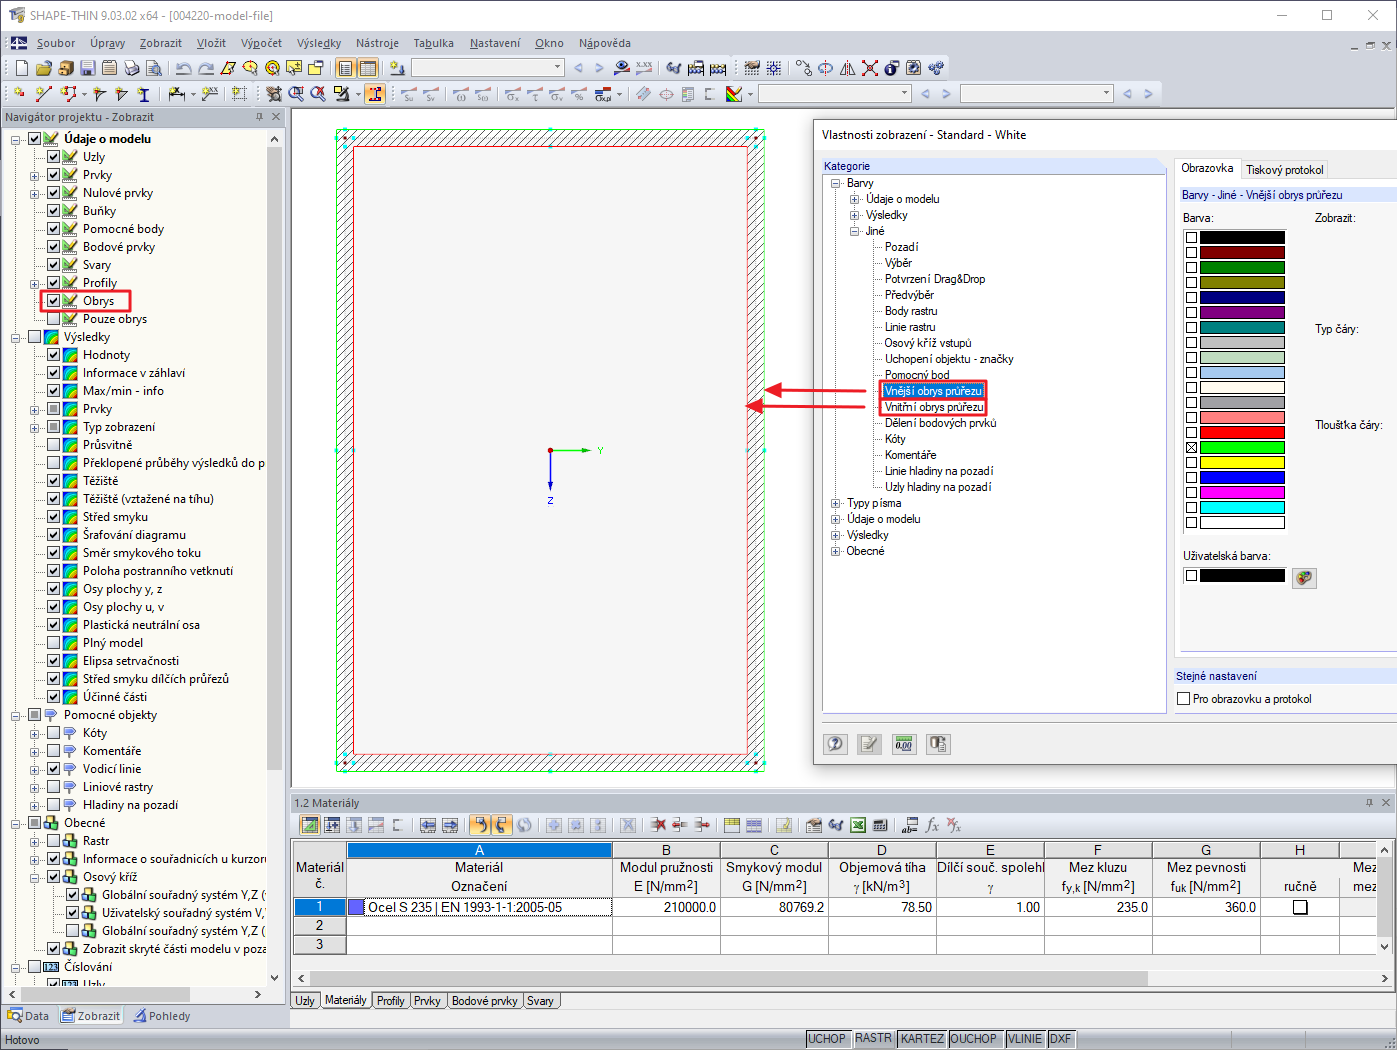
Task: Enable the Průsvitné checkbox
Action: (x=54, y=445)
